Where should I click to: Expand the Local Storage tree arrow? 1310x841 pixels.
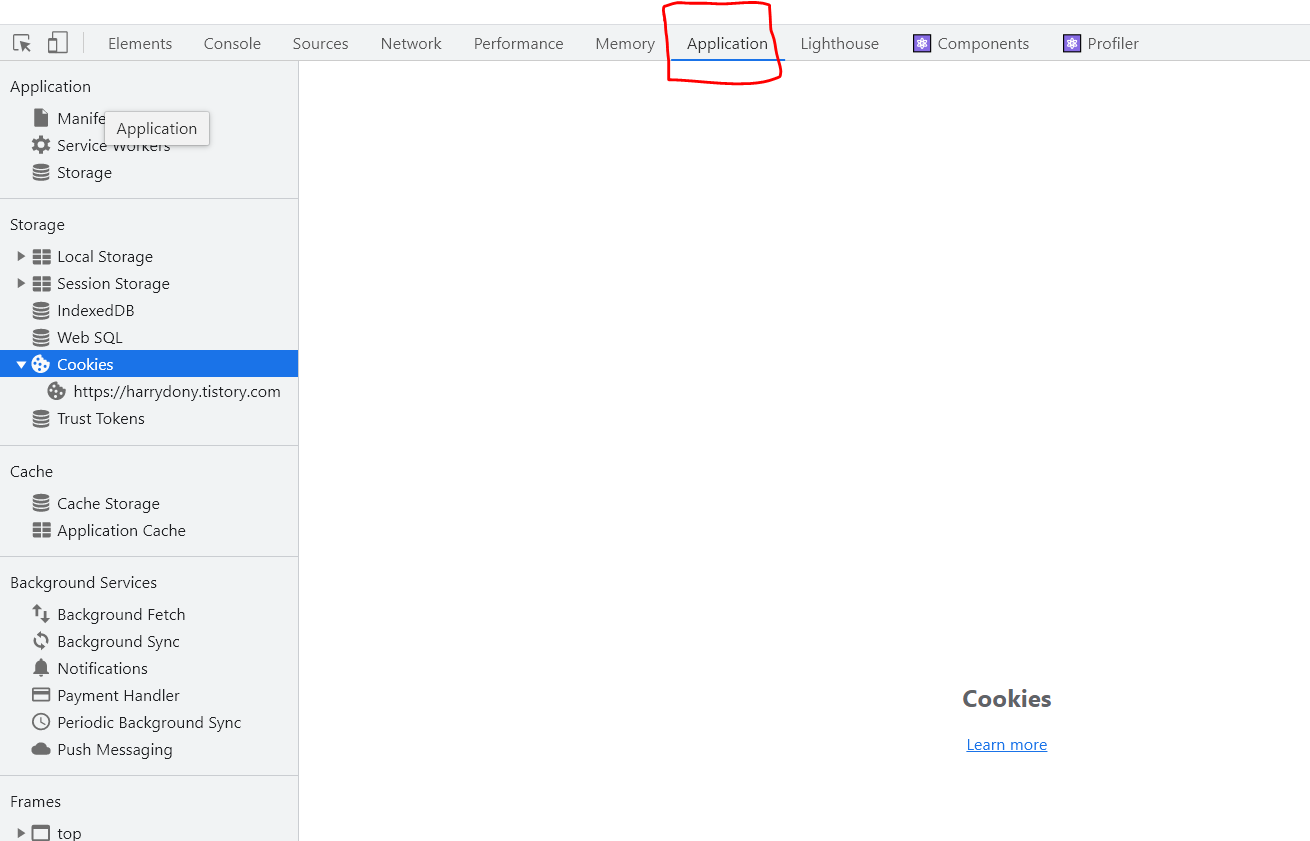(21, 256)
